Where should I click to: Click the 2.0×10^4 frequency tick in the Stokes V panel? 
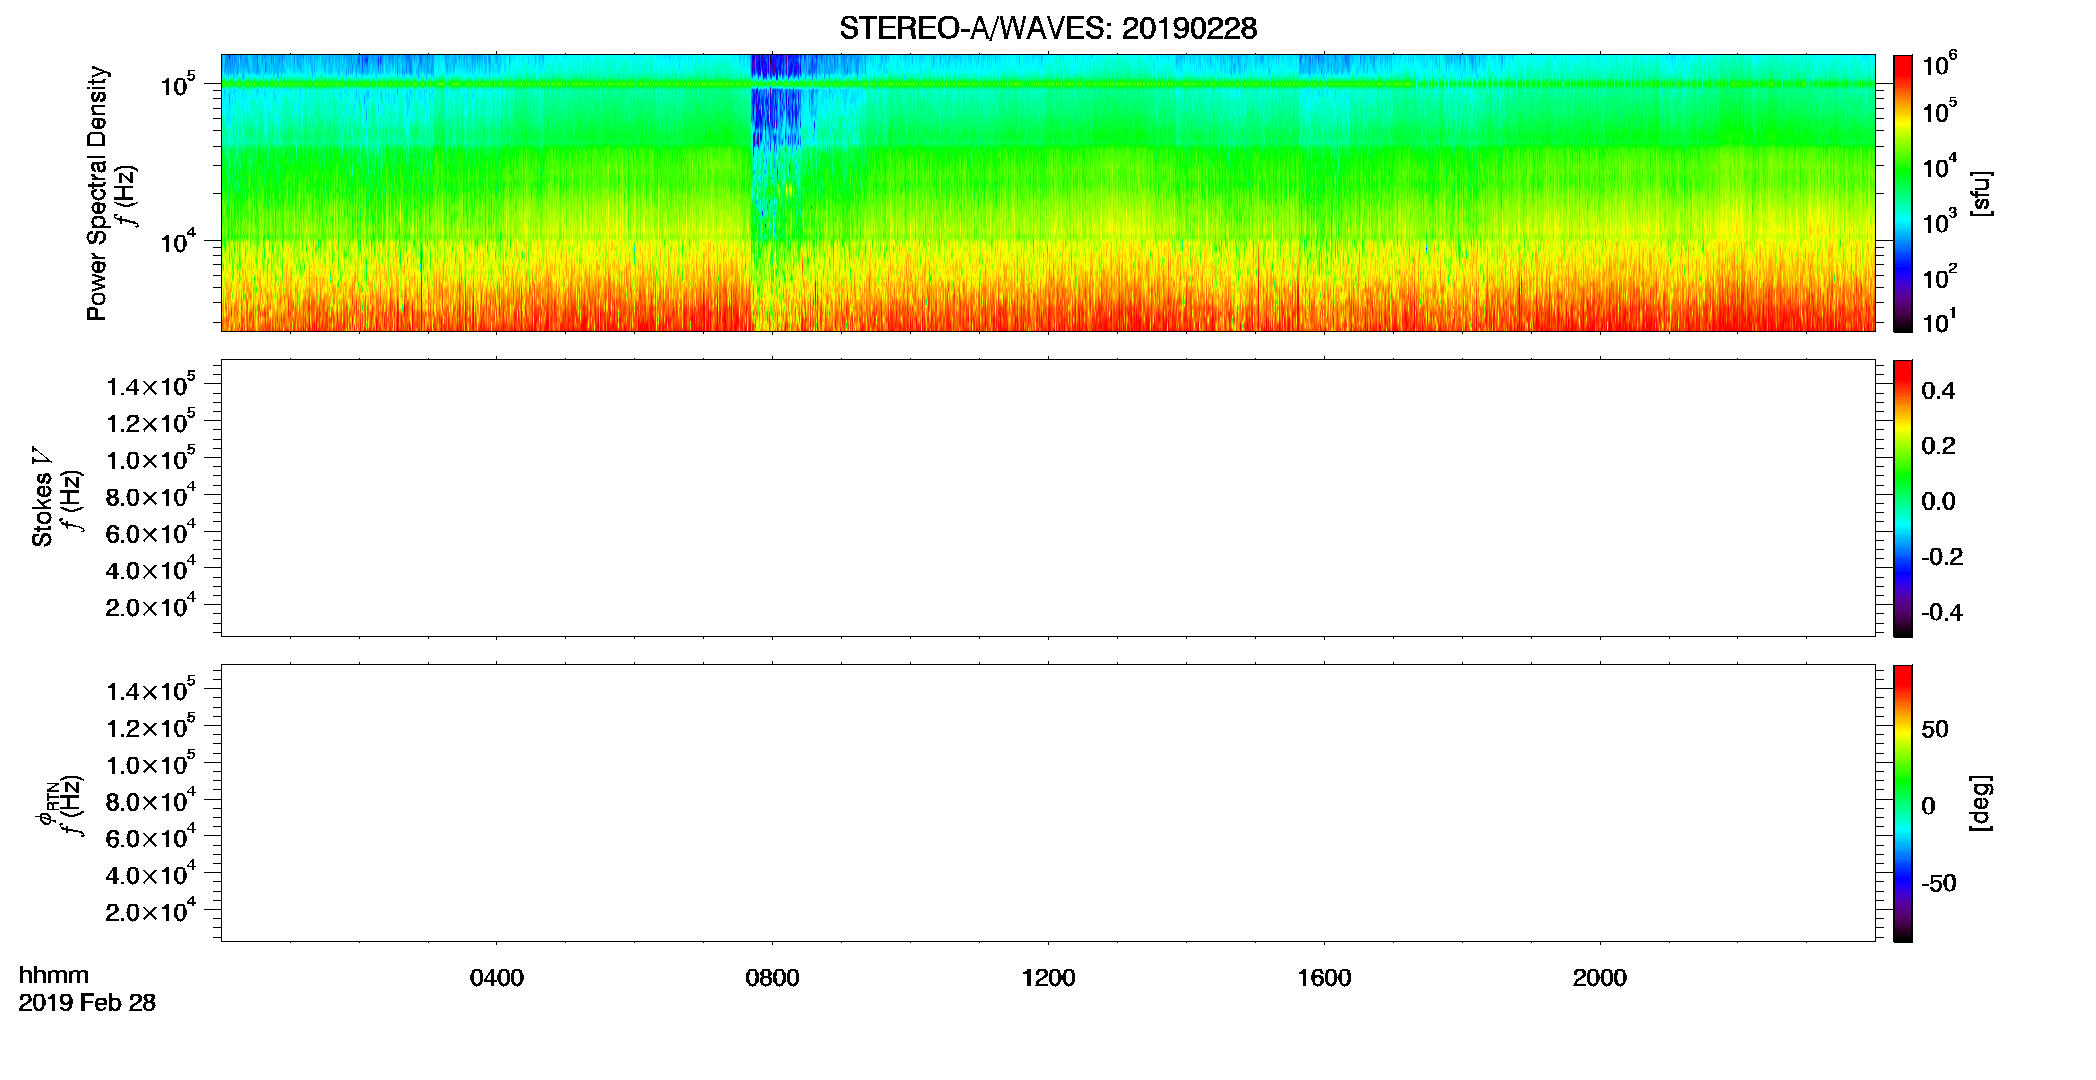pos(151,605)
